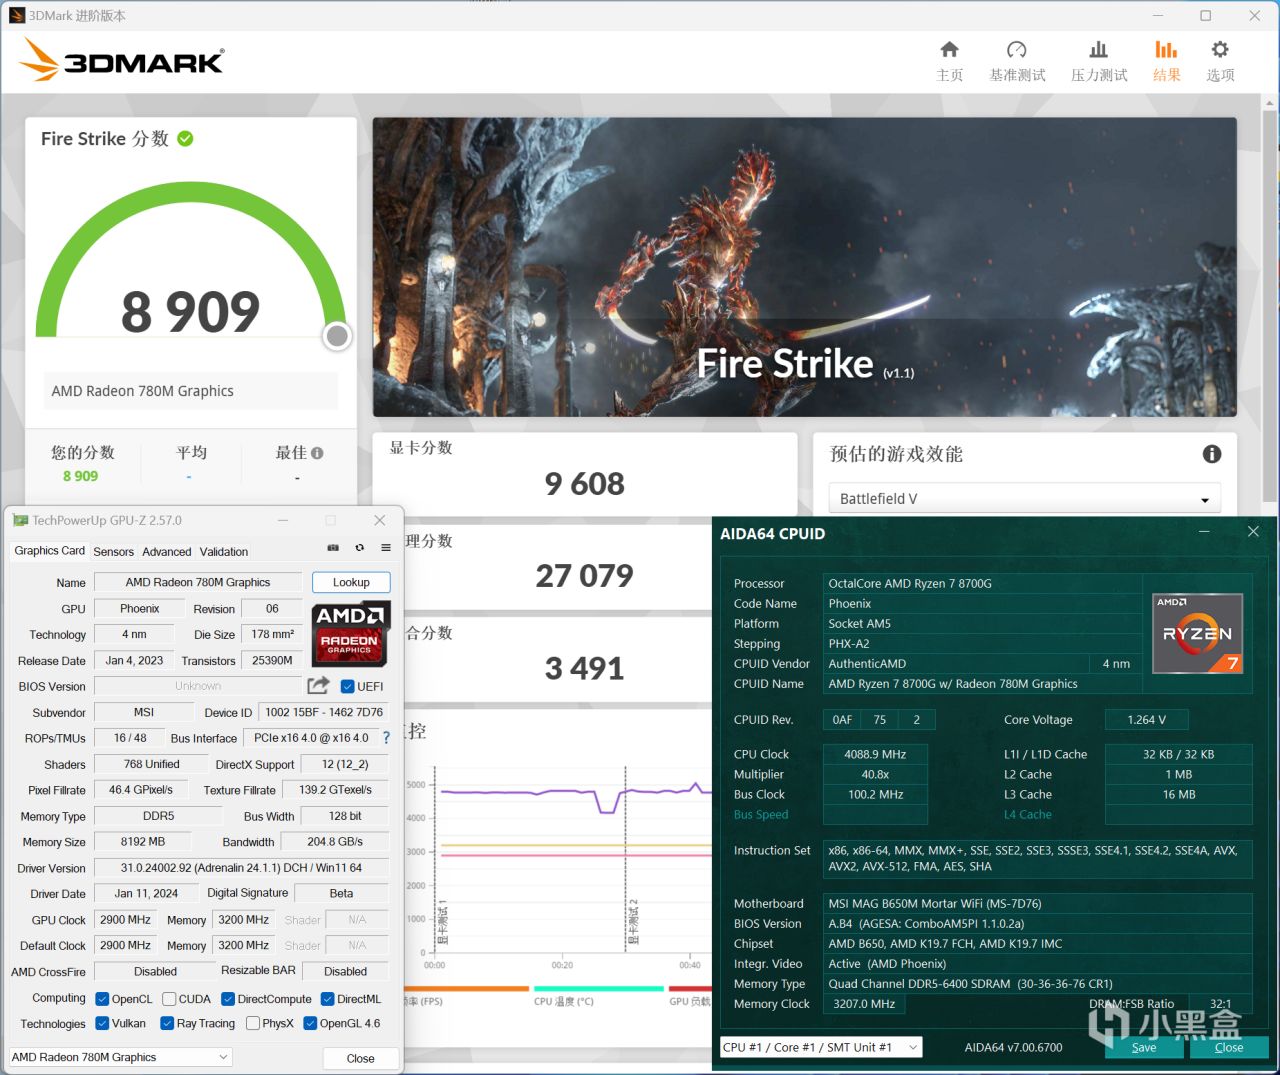1280x1075 pixels.
Task: Toggle OpenGL 4.6 checkbox
Action: 310,1023
